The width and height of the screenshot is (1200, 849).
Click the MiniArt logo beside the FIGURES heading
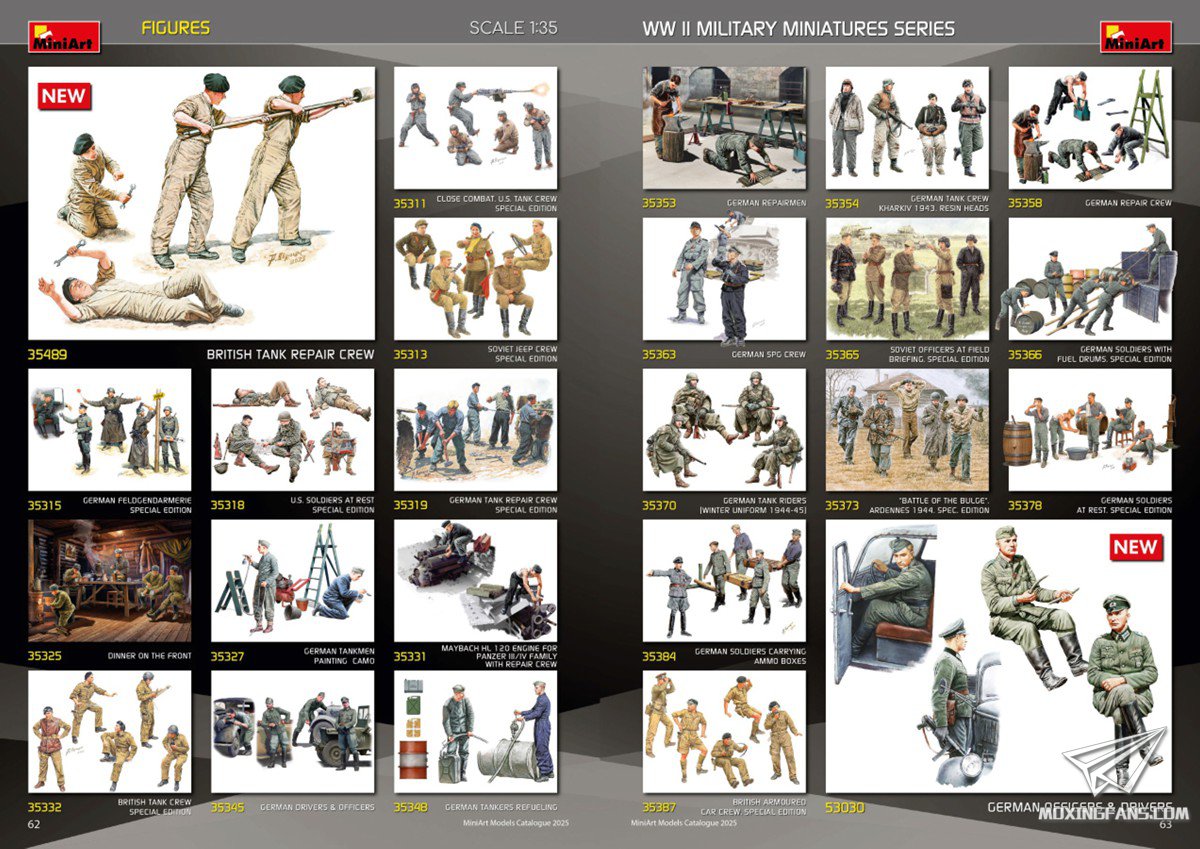point(64,37)
